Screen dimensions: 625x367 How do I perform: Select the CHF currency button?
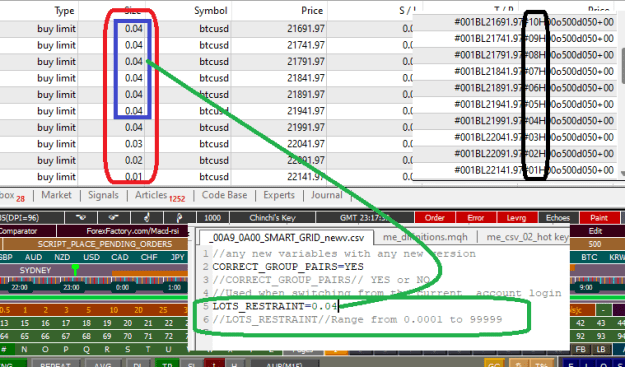(x=149, y=257)
